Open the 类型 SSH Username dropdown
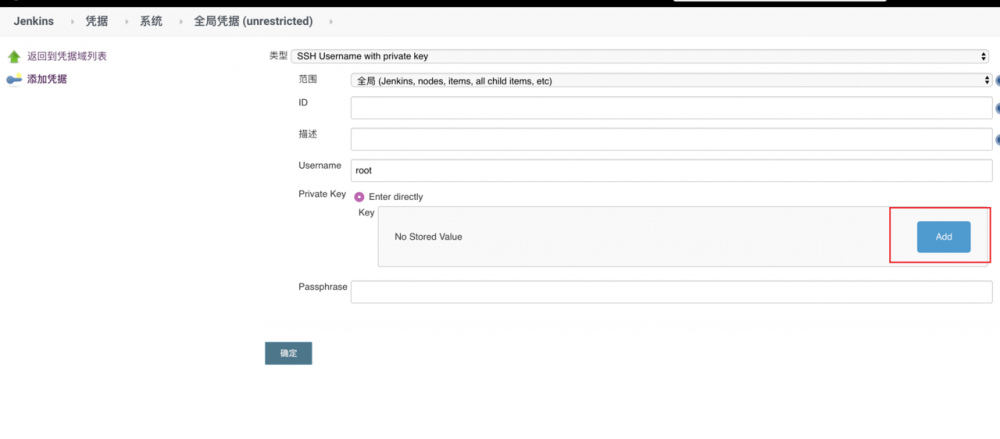This screenshot has width=1000, height=439. 640,56
